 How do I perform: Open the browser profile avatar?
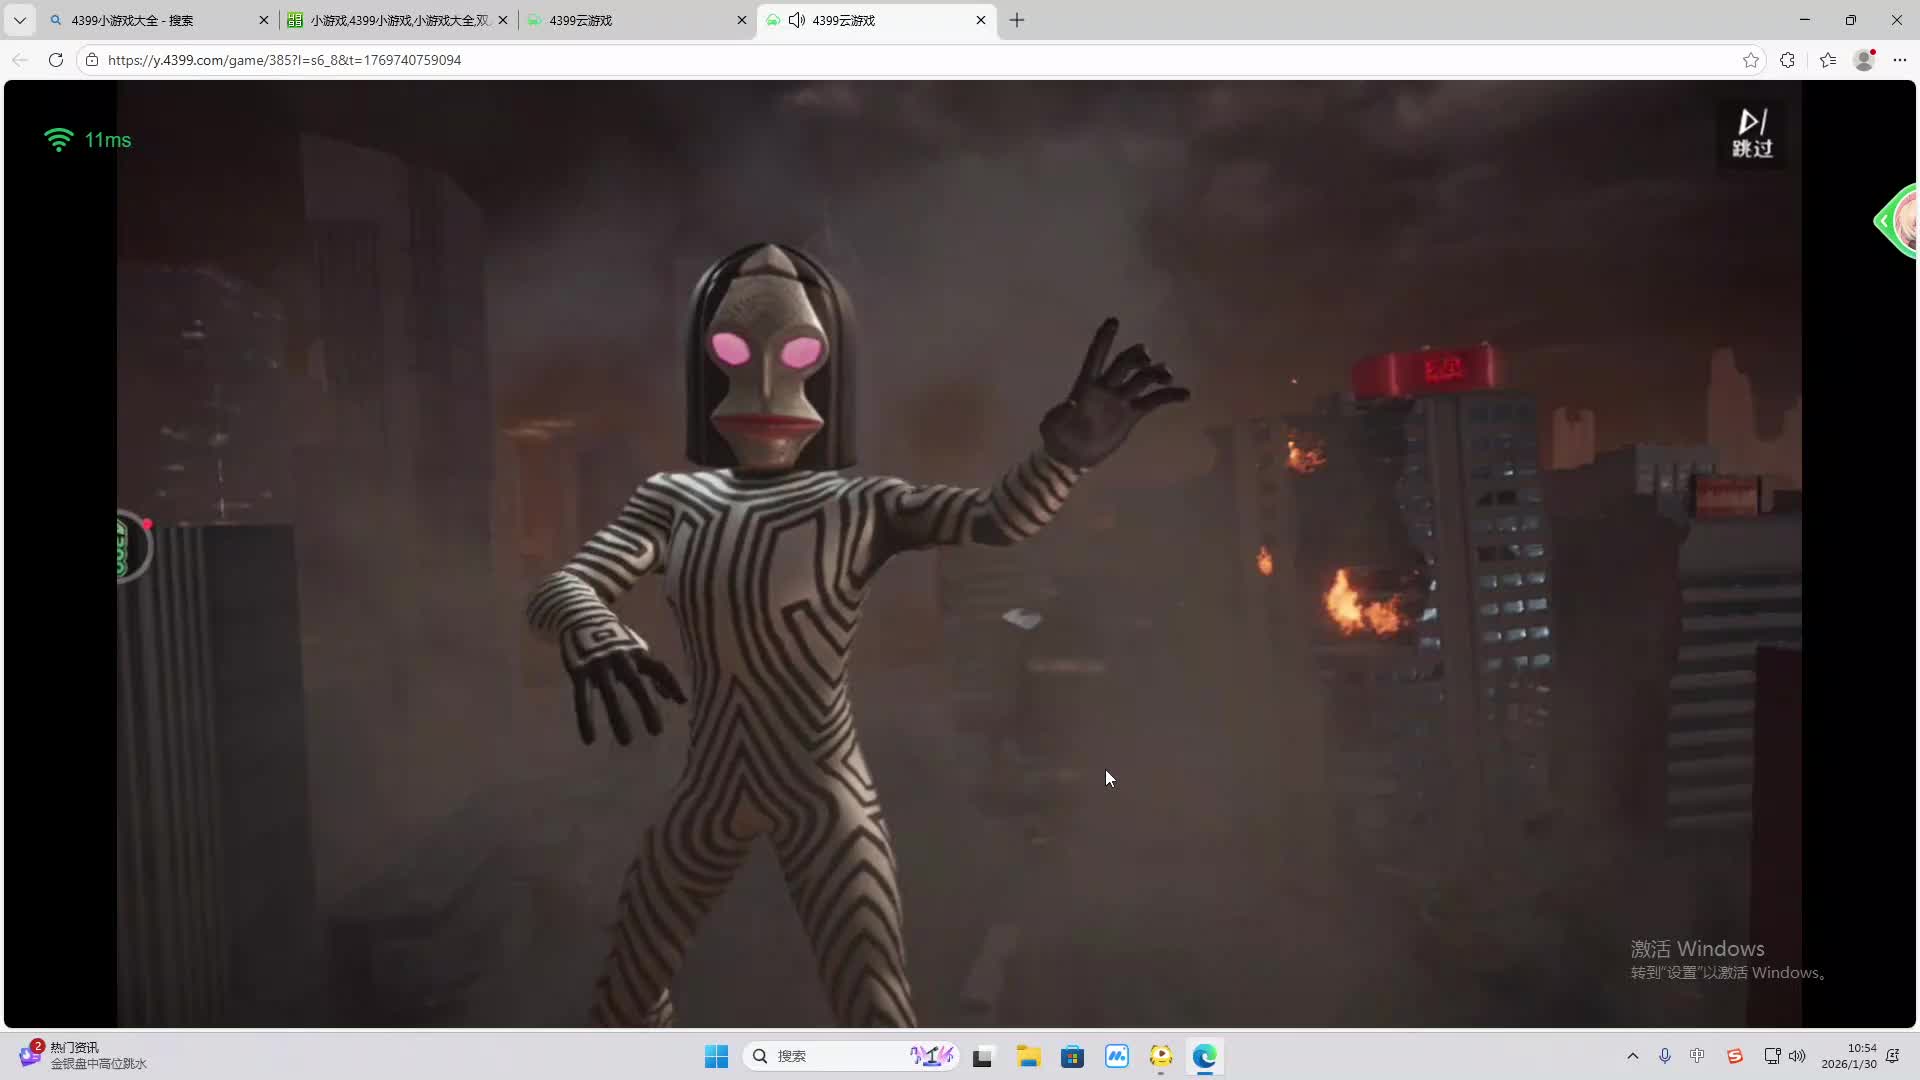pos(1864,60)
